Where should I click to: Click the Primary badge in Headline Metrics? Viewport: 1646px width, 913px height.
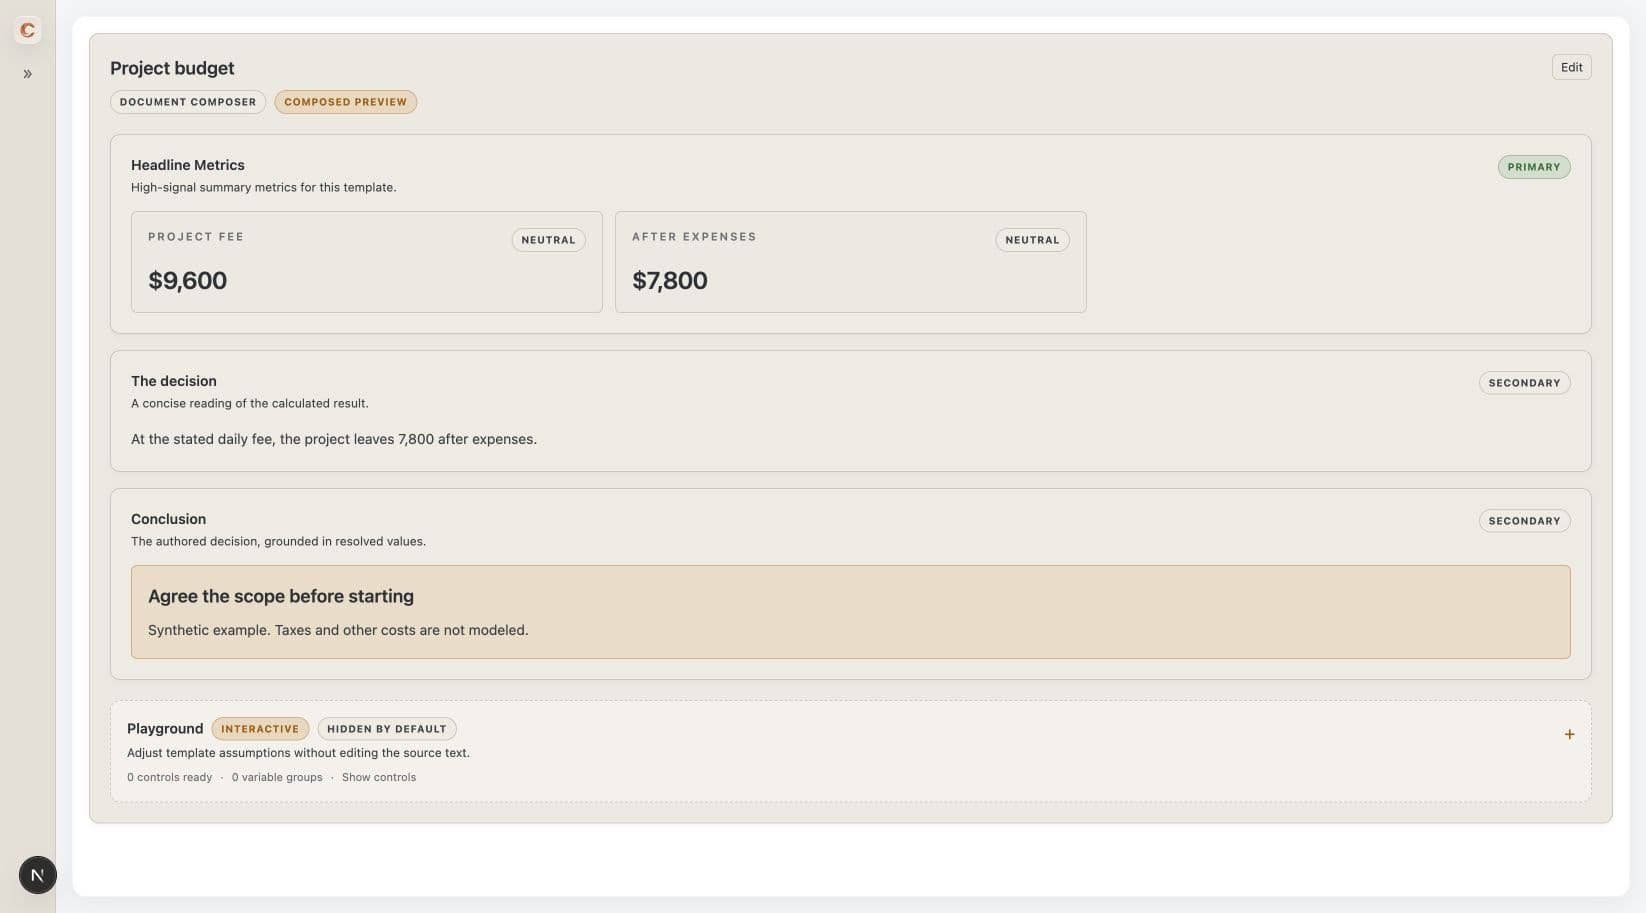coord(1533,167)
